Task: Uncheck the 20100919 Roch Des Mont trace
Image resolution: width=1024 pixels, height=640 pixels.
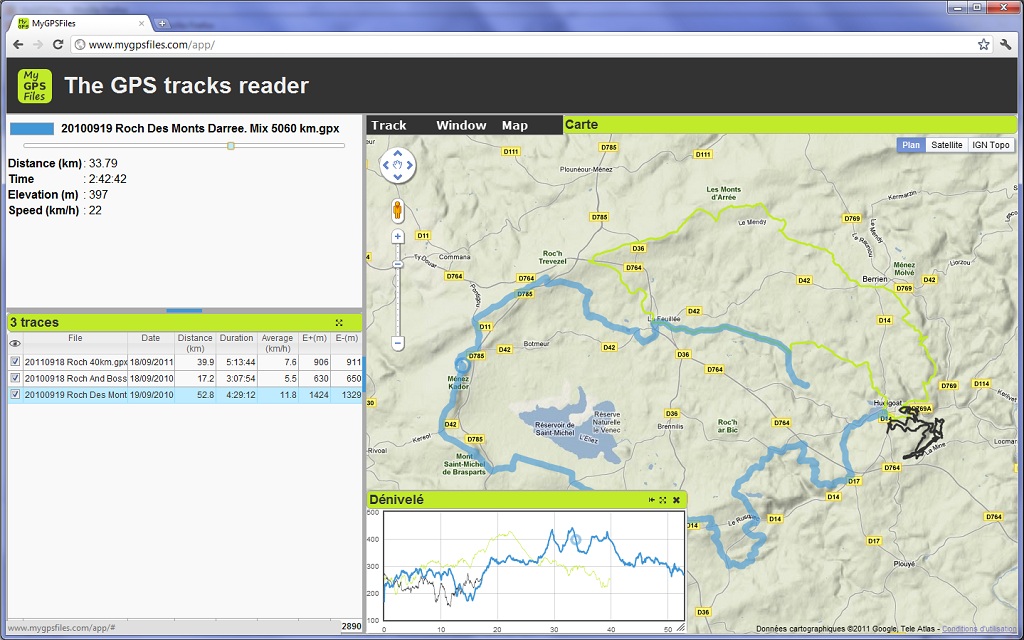Action: tap(15, 394)
